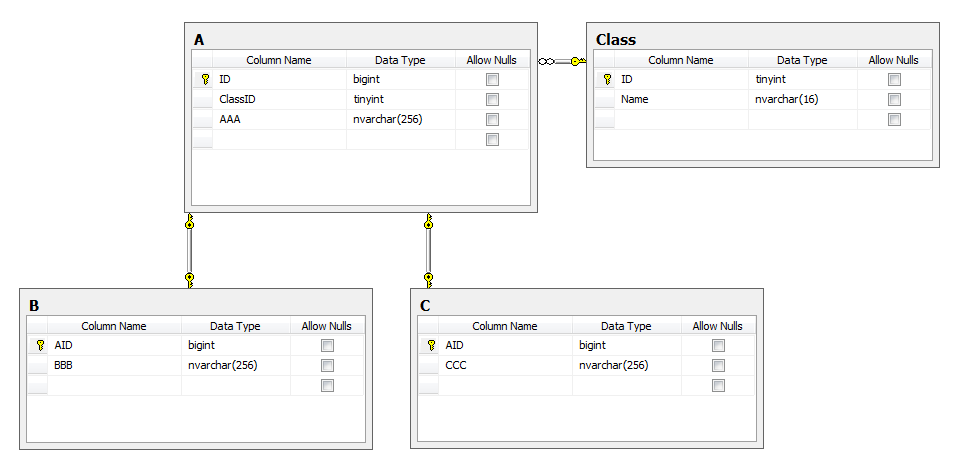The width and height of the screenshot is (955, 476).
Task: Click the Data Type header in Class table
Action: coord(802,60)
